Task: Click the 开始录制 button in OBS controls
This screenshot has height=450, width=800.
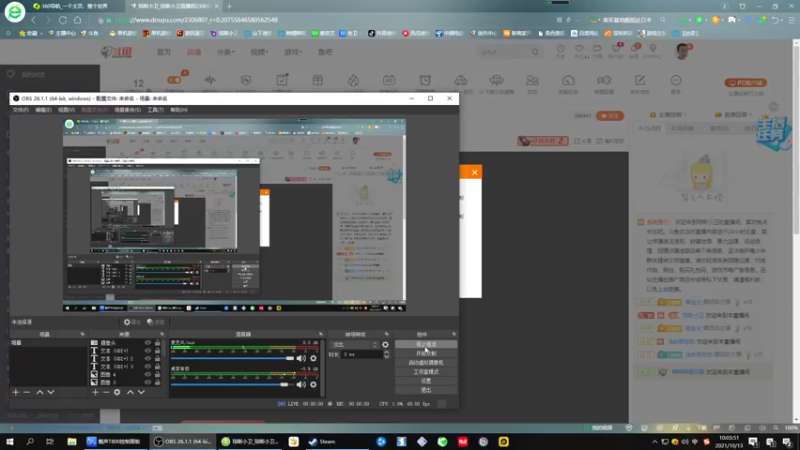Action: point(426,354)
